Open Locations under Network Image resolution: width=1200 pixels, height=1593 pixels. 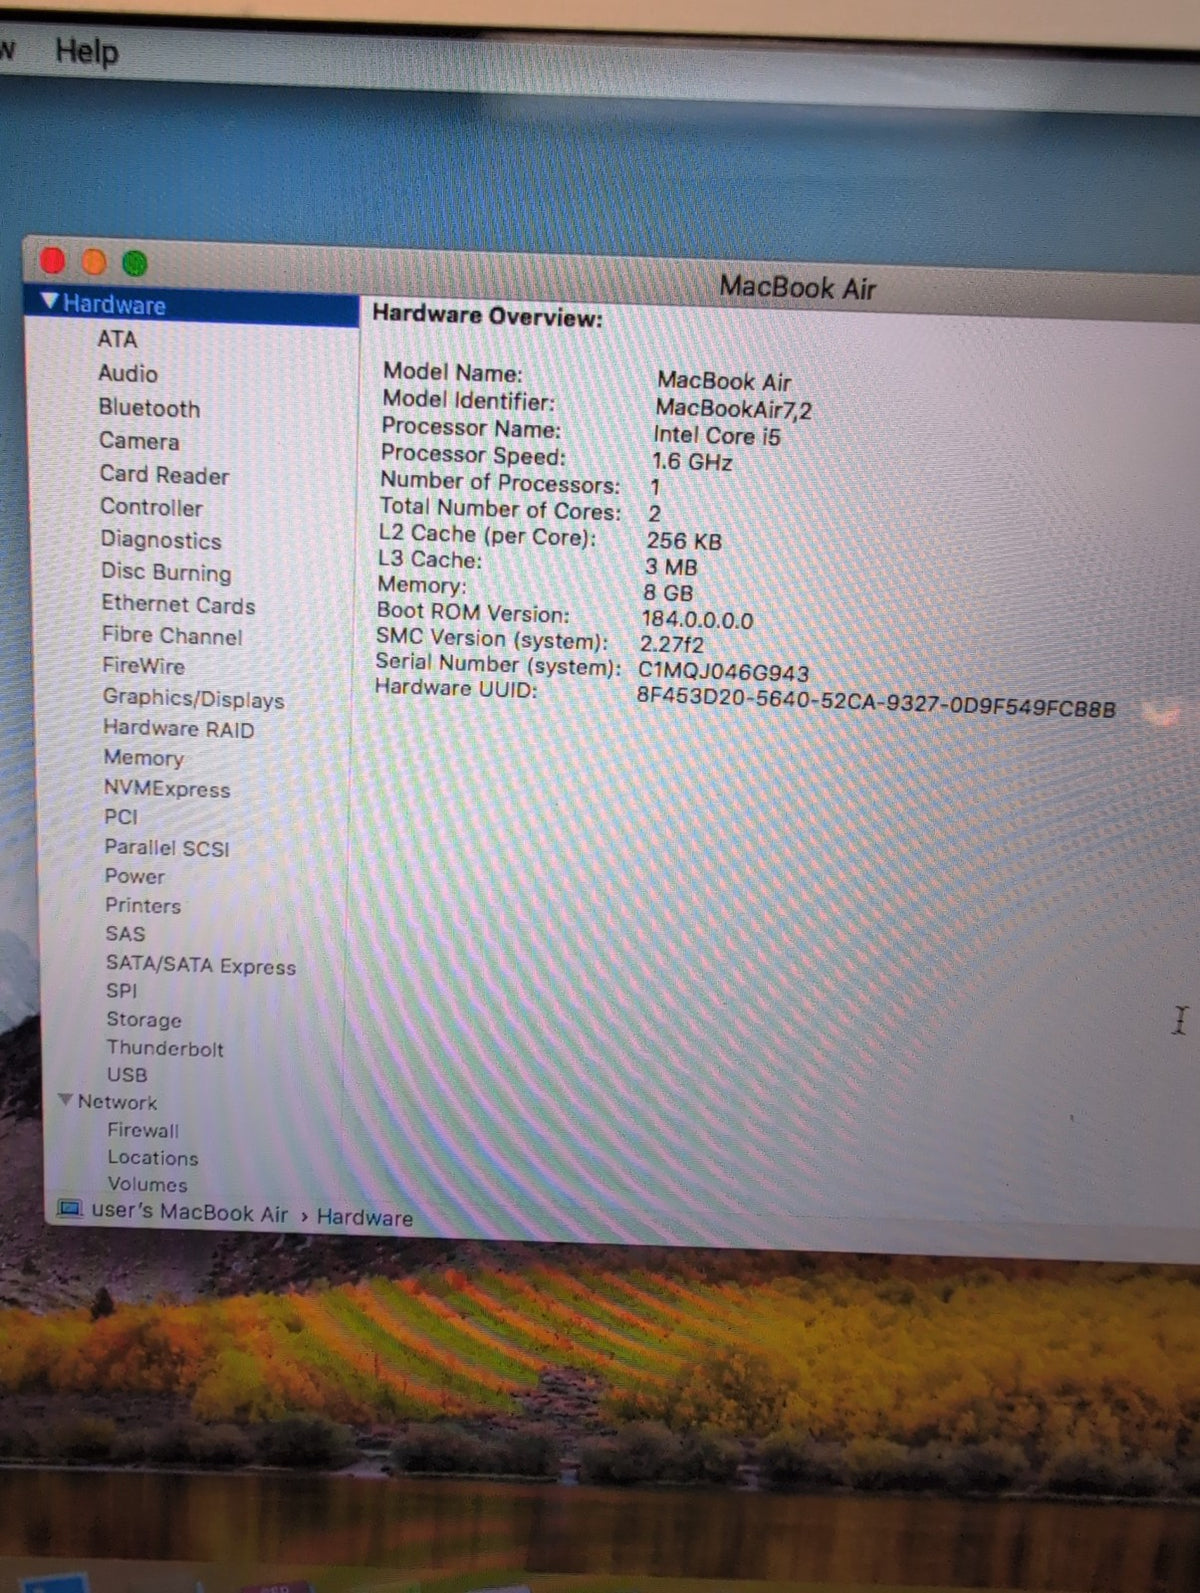coord(153,1158)
